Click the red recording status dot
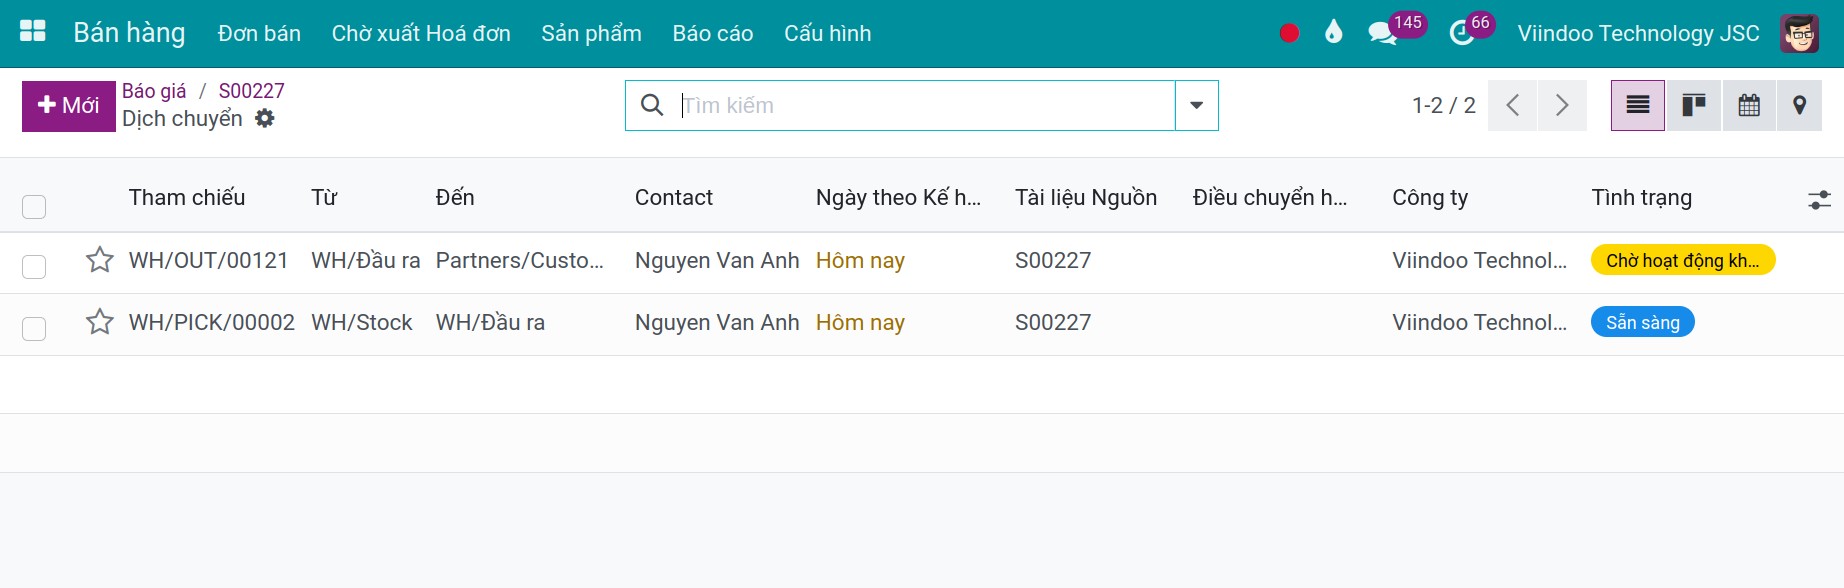 coord(1289,33)
